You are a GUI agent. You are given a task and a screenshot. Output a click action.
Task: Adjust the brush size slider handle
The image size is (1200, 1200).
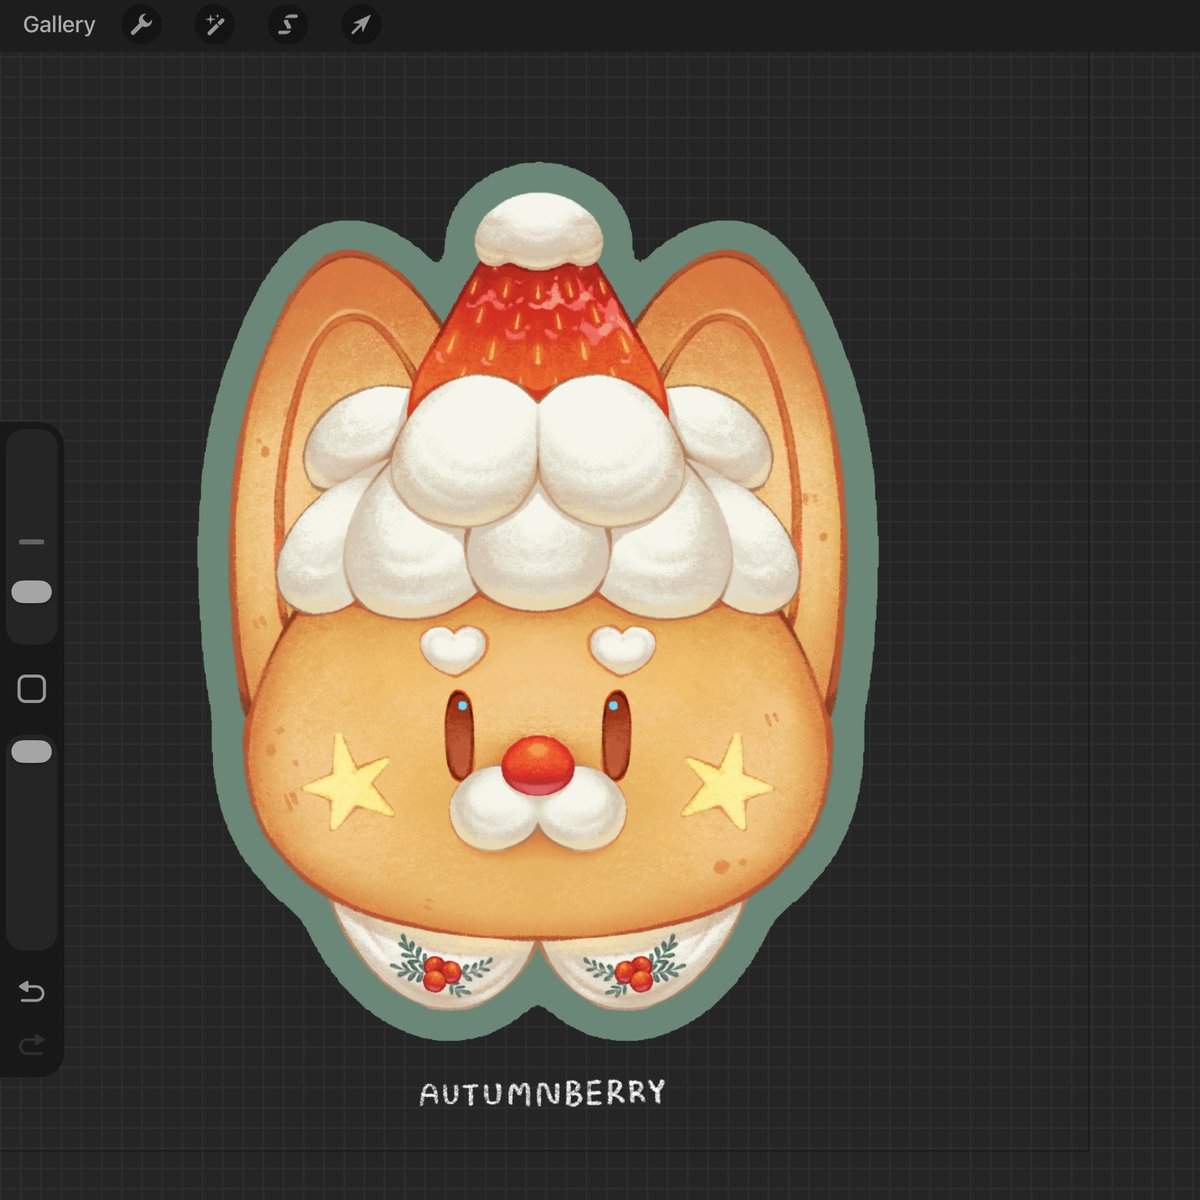(31, 592)
